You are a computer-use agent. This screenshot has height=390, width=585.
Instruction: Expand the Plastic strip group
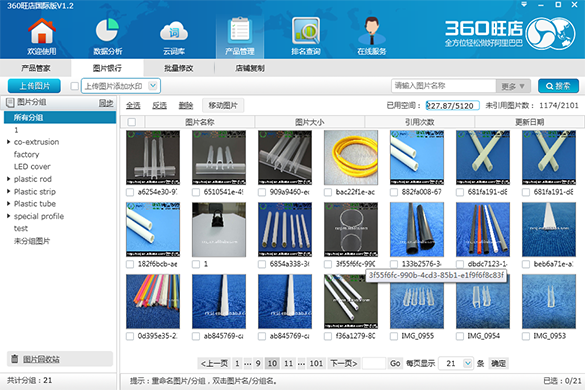coord(8,191)
